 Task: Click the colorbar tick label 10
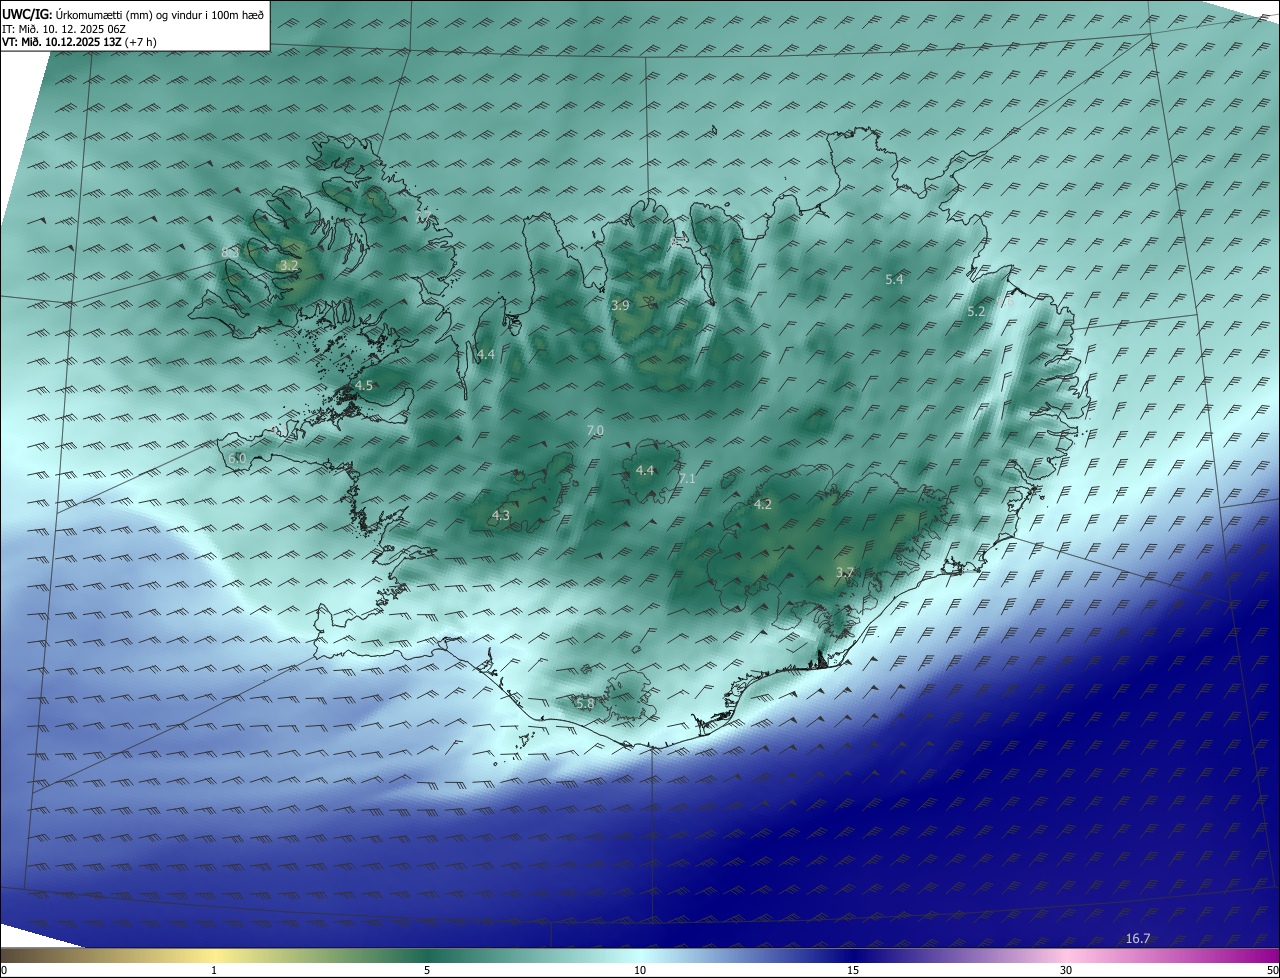pyautogui.click(x=640, y=970)
